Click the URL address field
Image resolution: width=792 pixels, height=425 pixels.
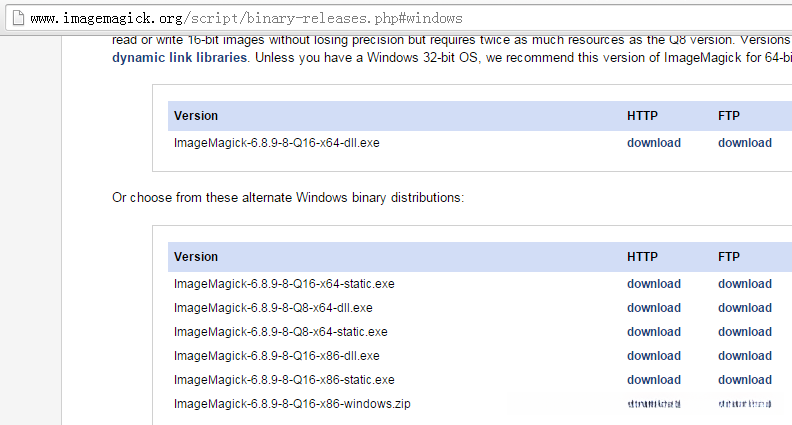[400, 18]
